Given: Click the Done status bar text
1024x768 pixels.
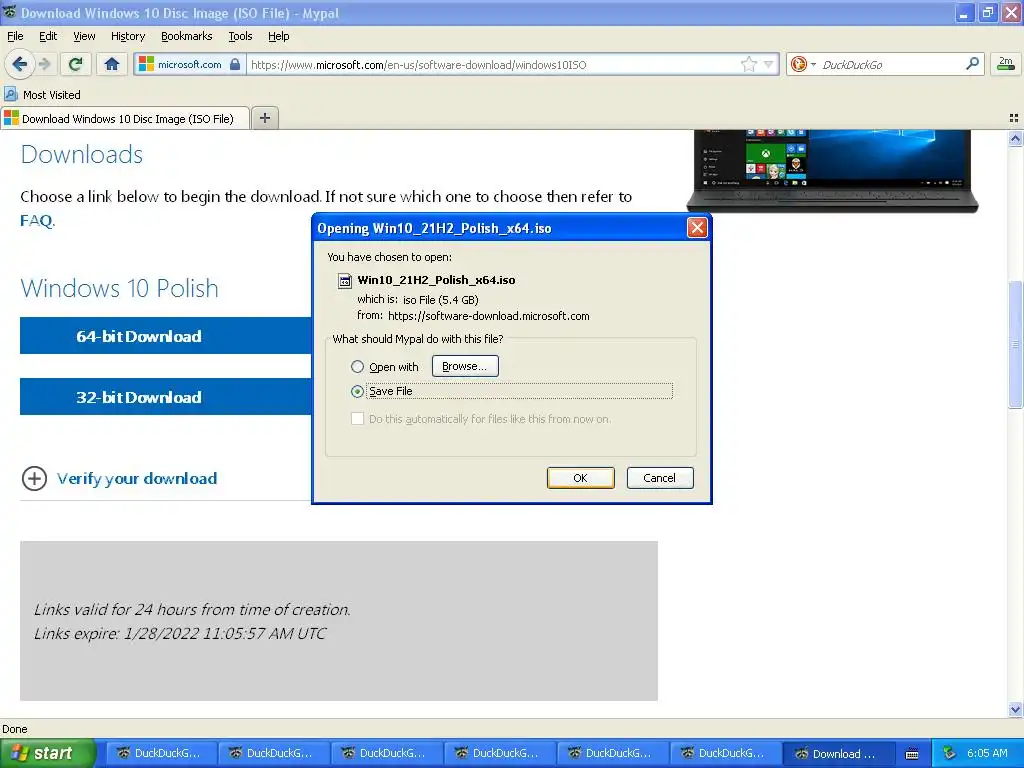Looking at the screenshot, I should tap(14, 729).
